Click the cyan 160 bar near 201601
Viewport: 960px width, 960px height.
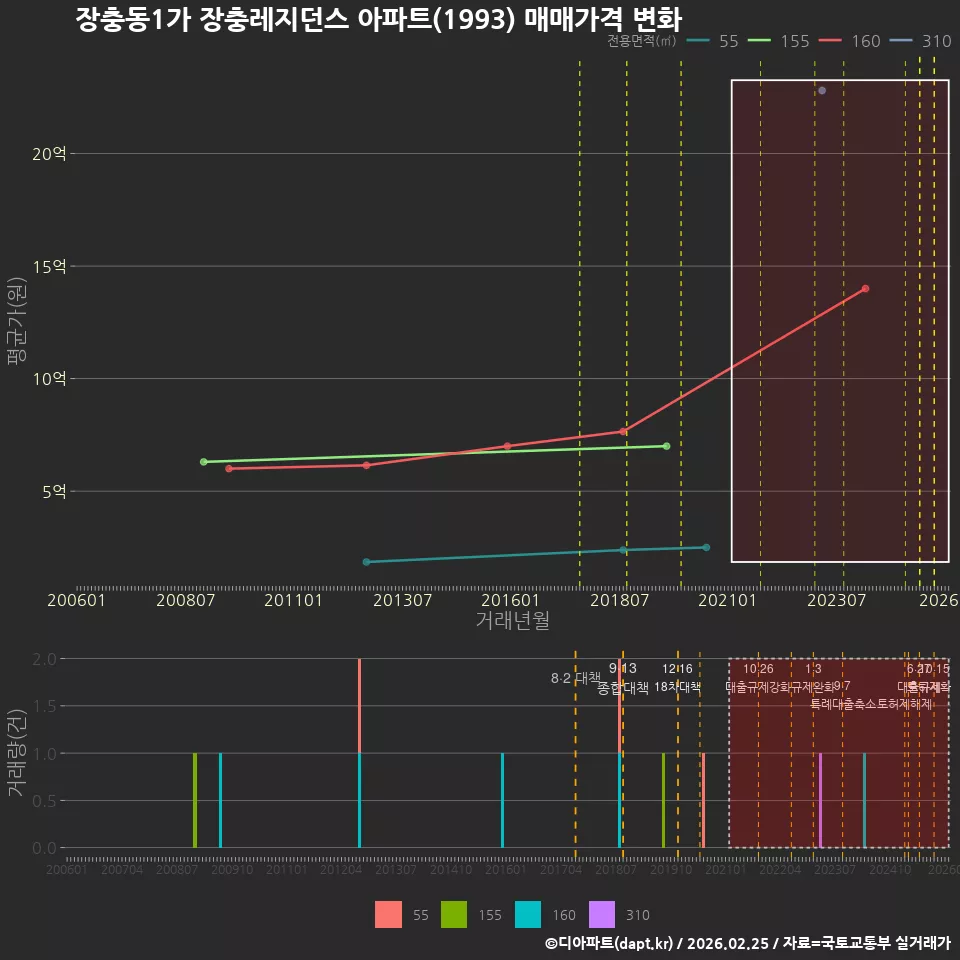click(x=502, y=800)
